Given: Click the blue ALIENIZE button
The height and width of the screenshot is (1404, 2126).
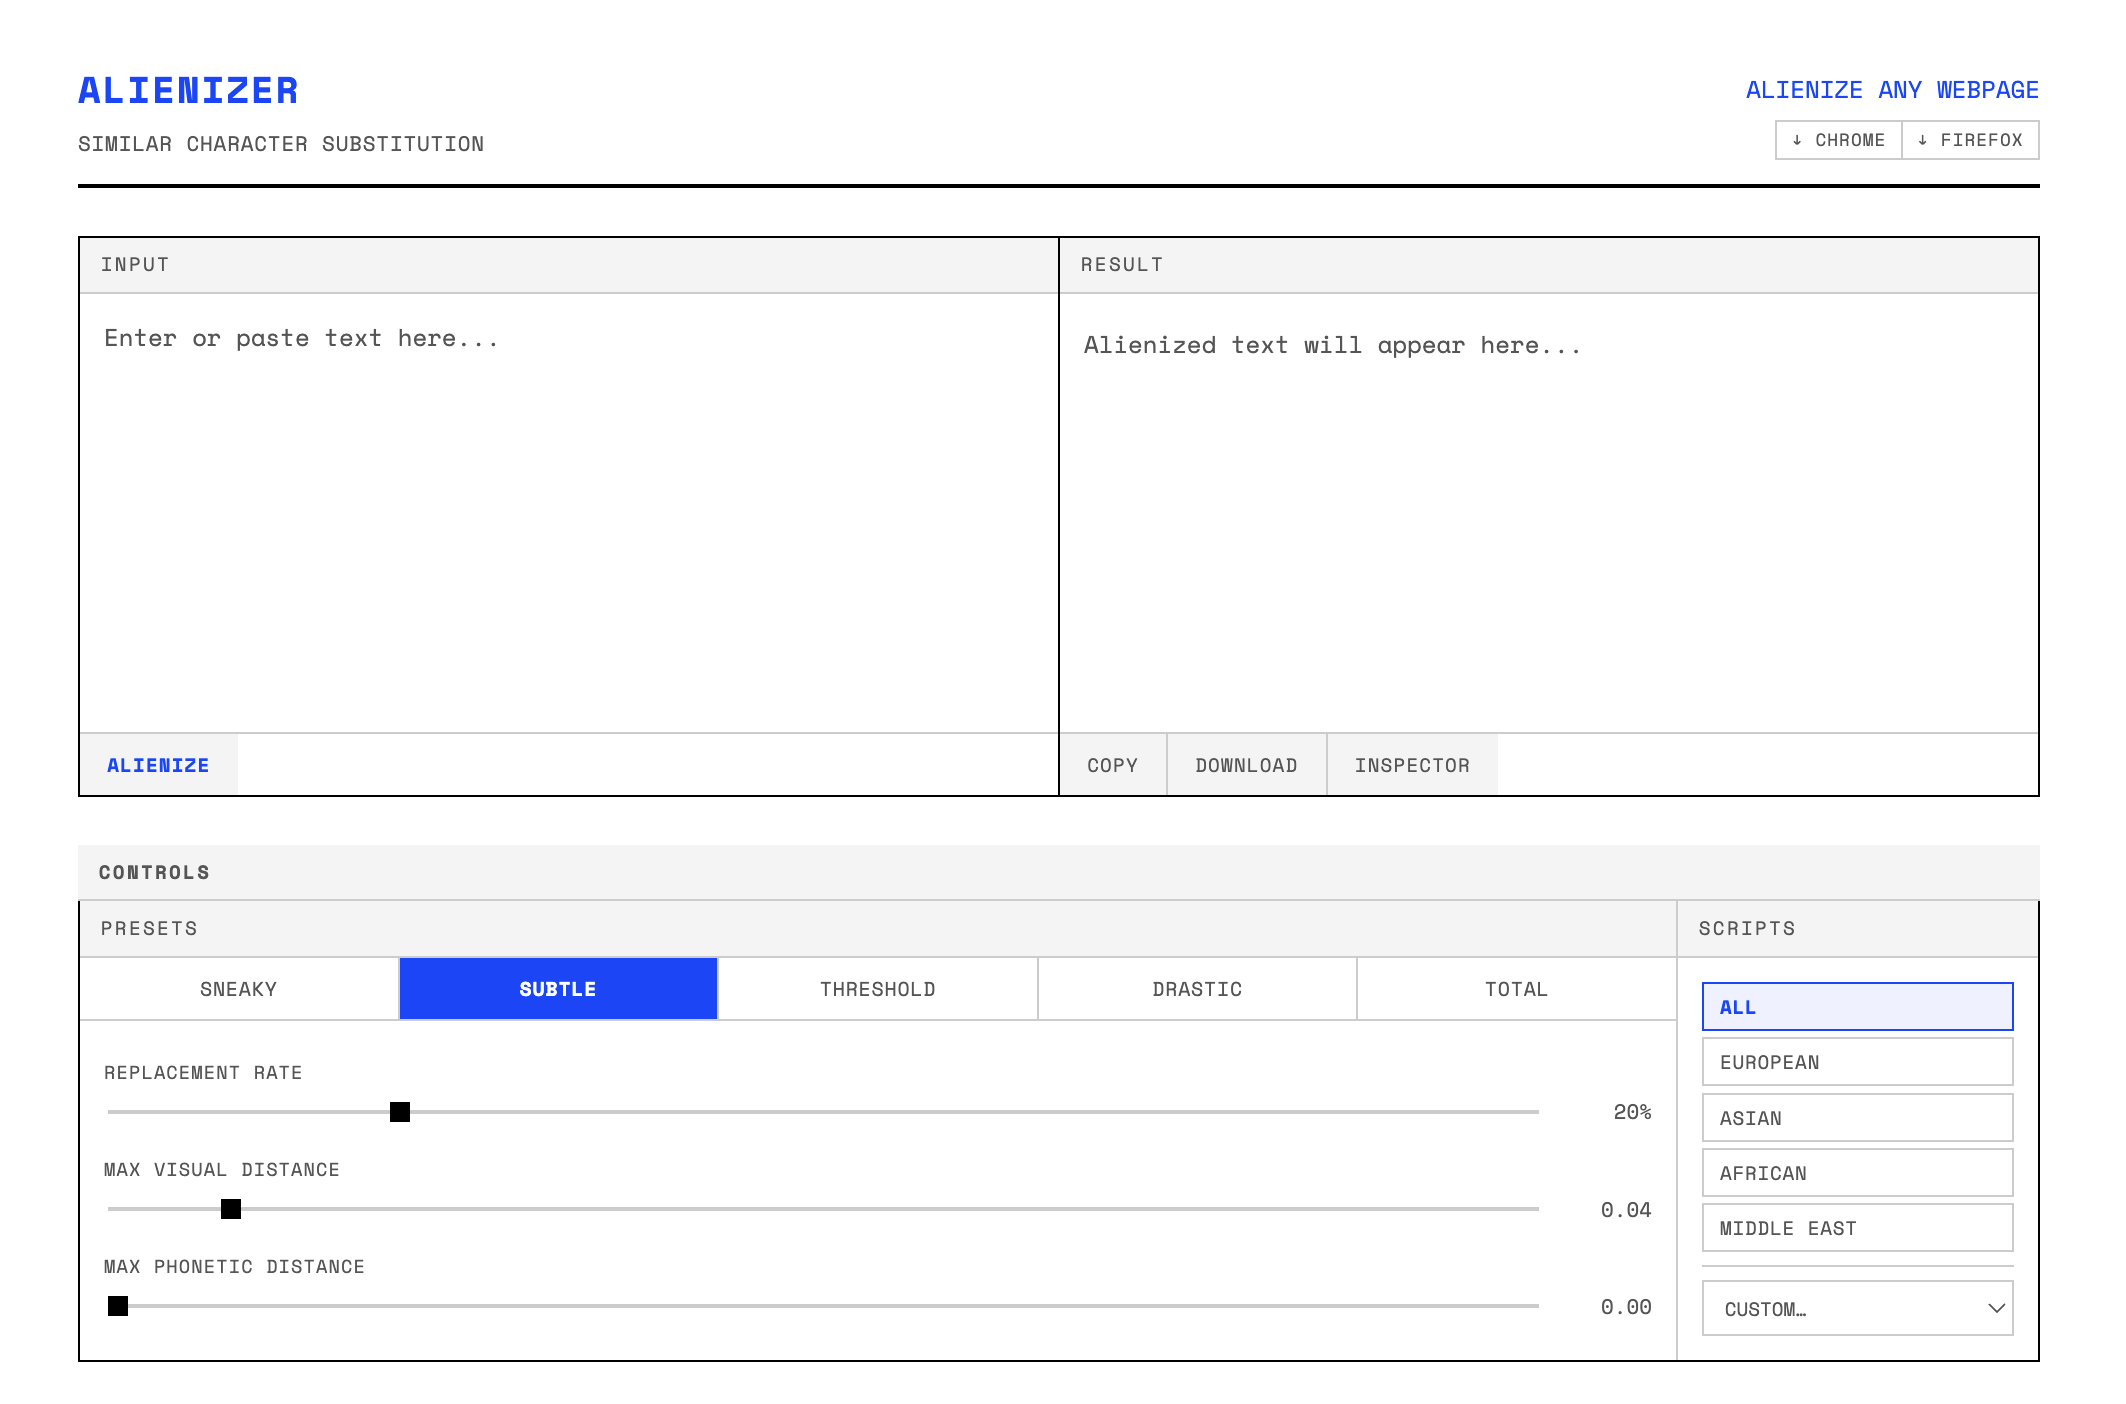Looking at the screenshot, I should tap(158, 765).
